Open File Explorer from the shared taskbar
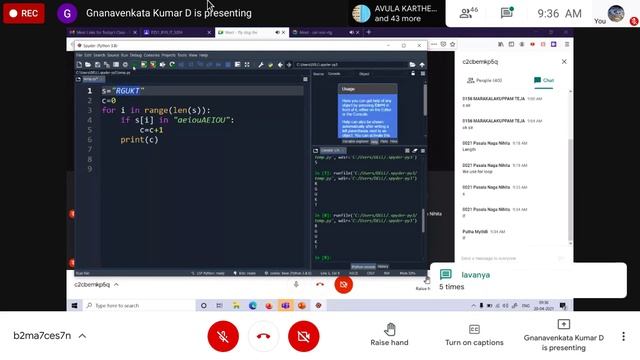This screenshot has height=360, width=640. tap(236, 305)
